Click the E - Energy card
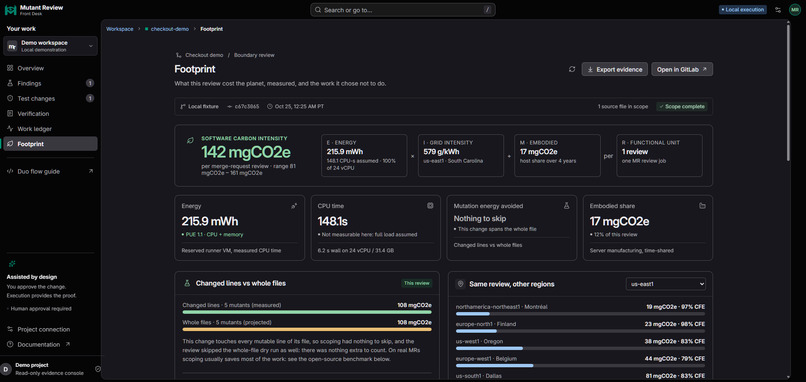Image resolution: width=806 pixels, height=382 pixels. pos(364,155)
